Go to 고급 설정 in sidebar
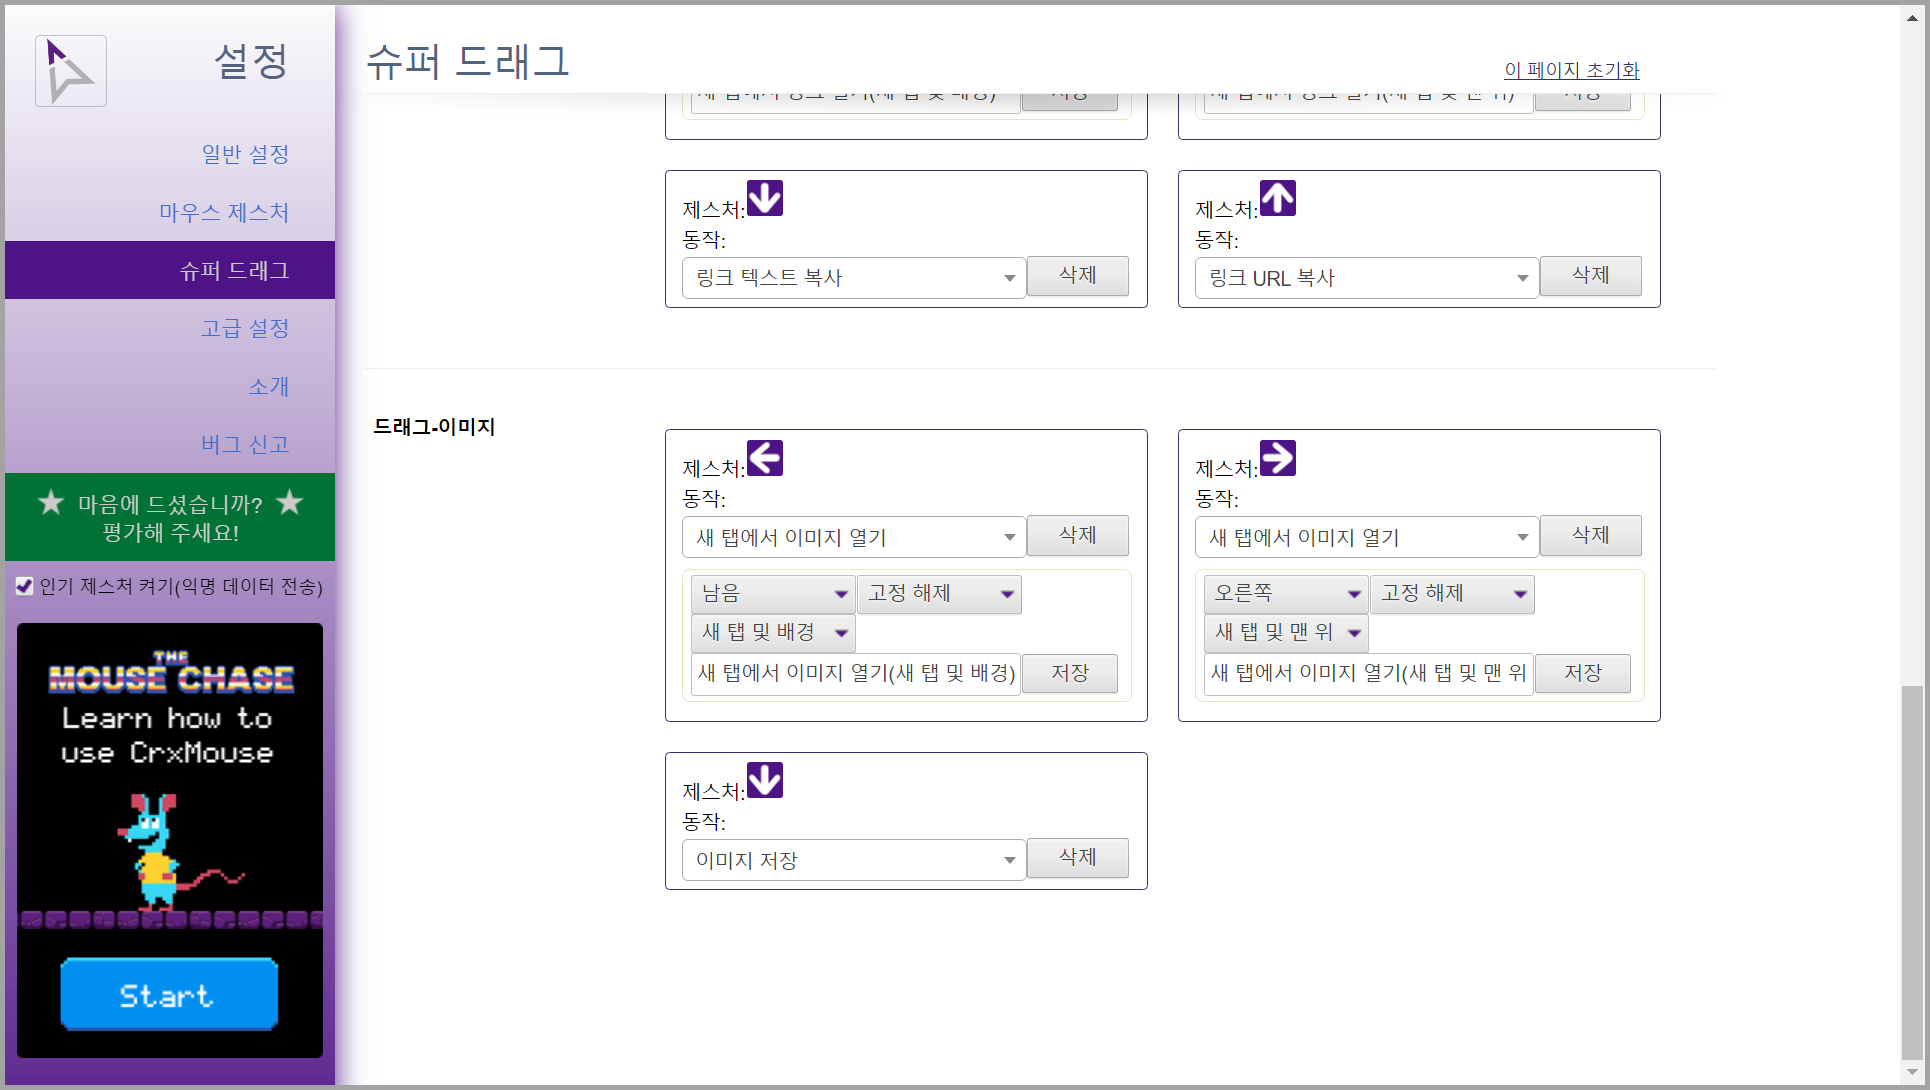Image resolution: width=1930 pixels, height=1090 pixels. click(x=245, y=328)
